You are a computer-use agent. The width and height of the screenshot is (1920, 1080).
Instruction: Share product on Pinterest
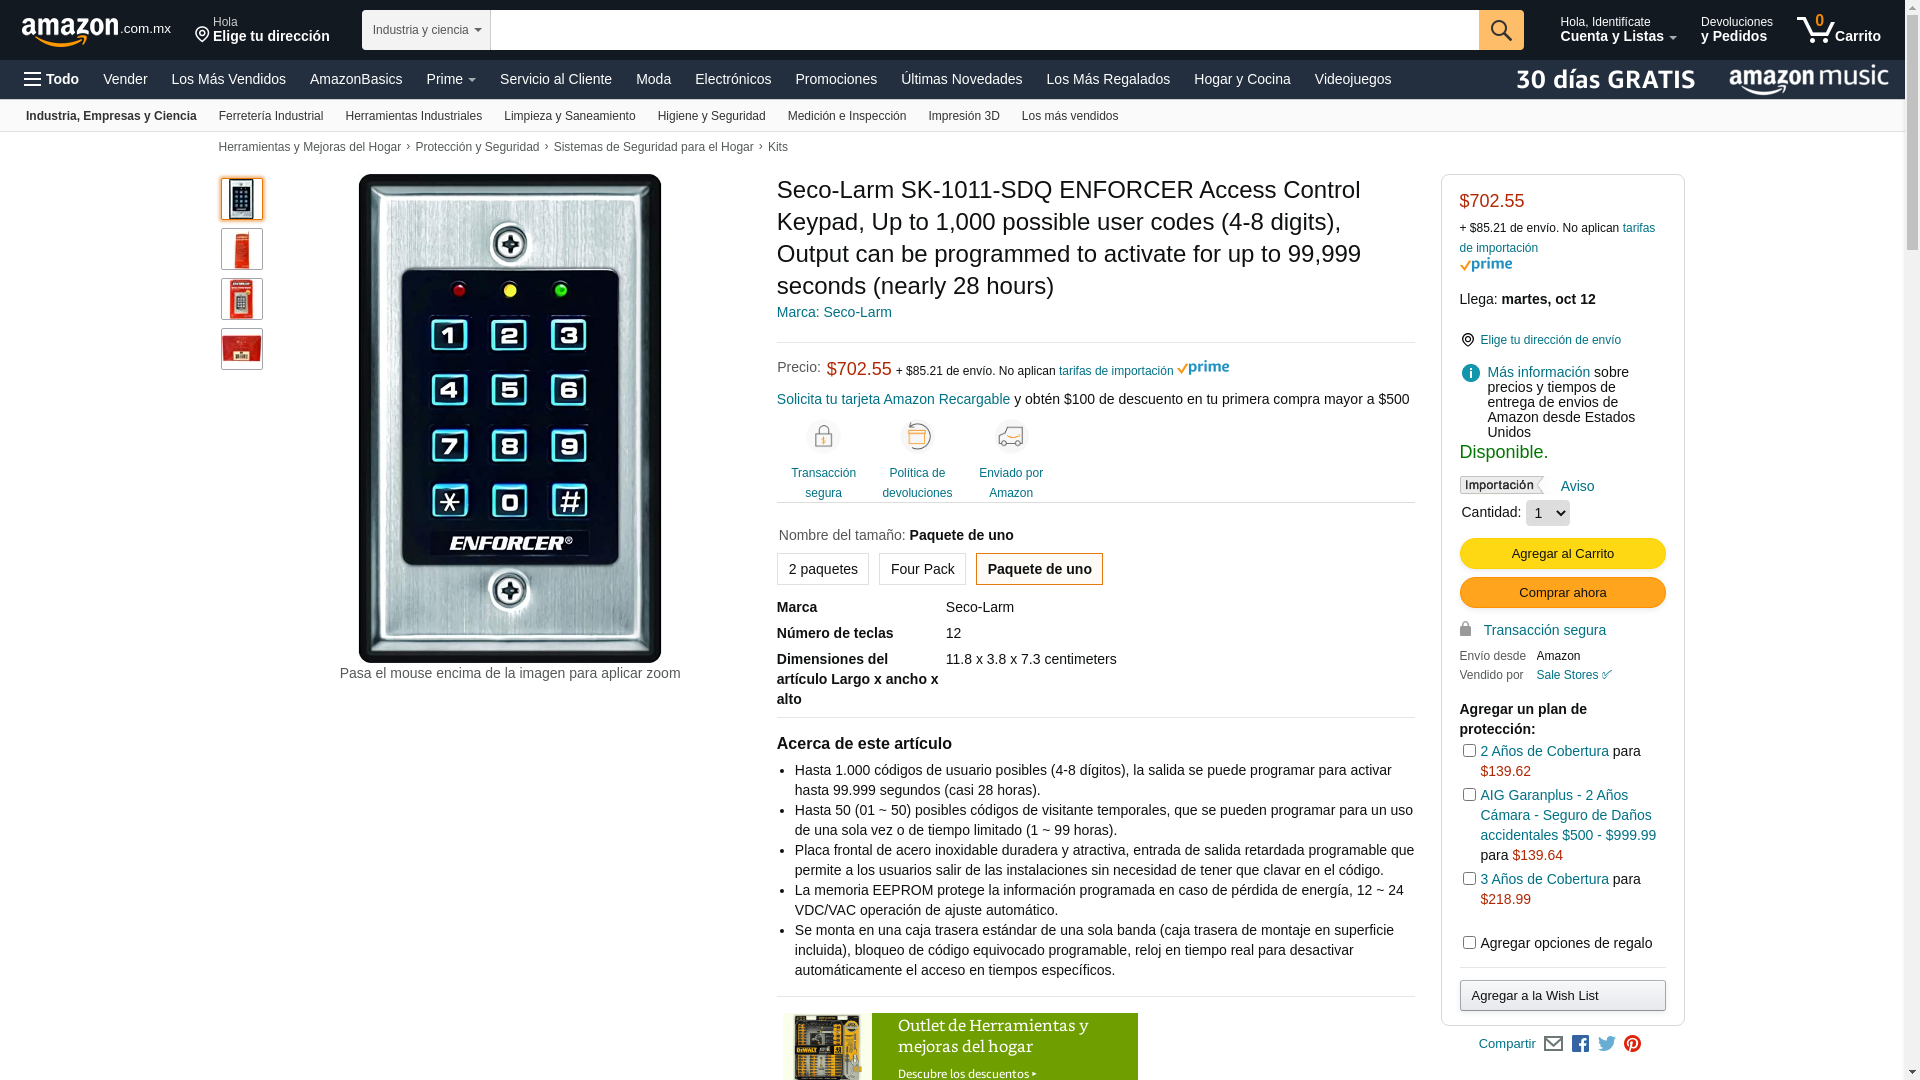1632,1044
